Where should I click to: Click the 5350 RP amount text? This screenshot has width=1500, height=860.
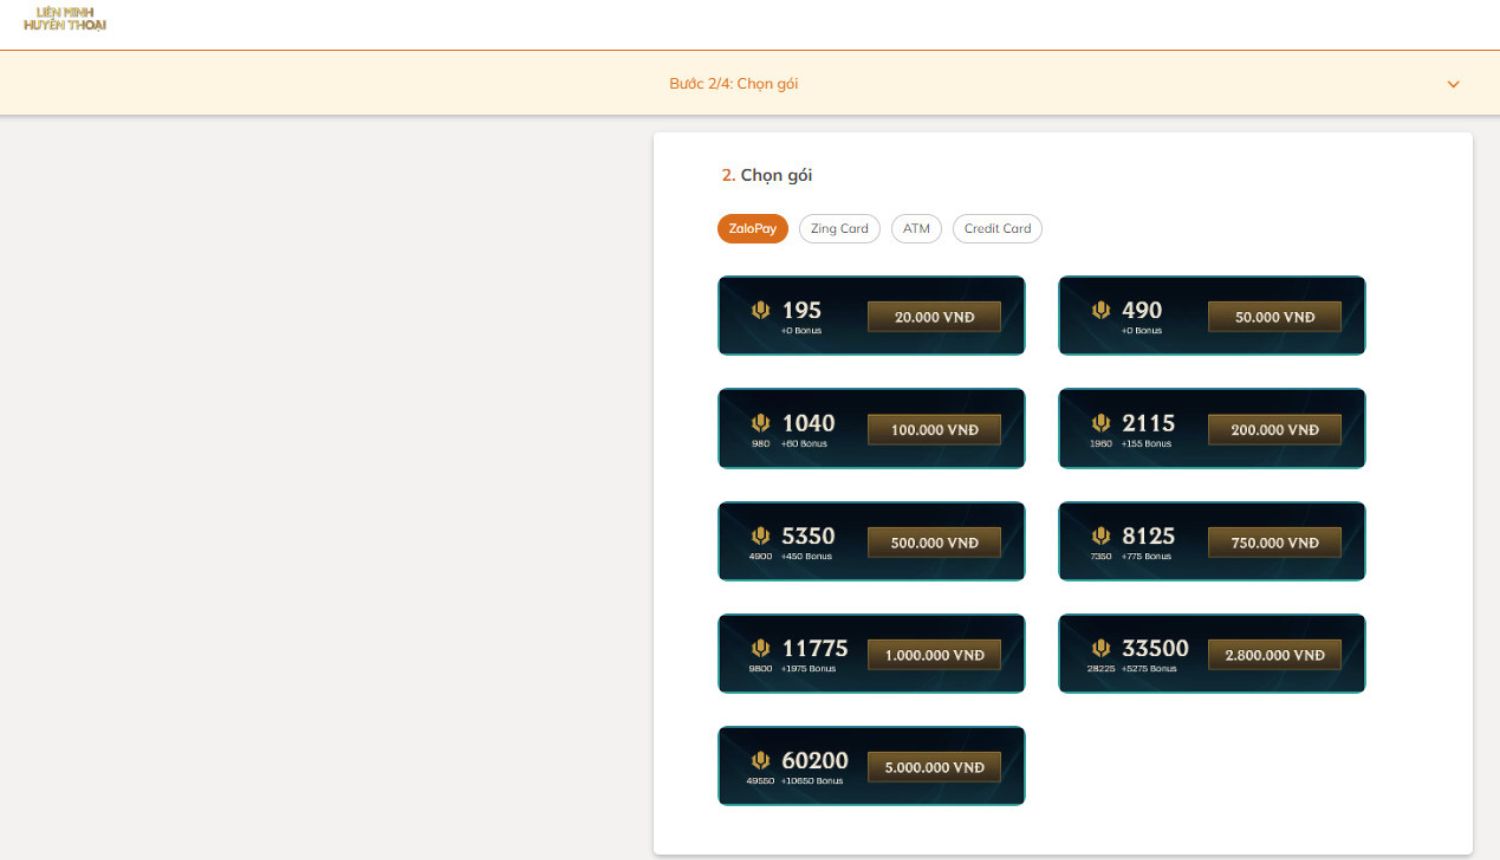click(808, 536)
